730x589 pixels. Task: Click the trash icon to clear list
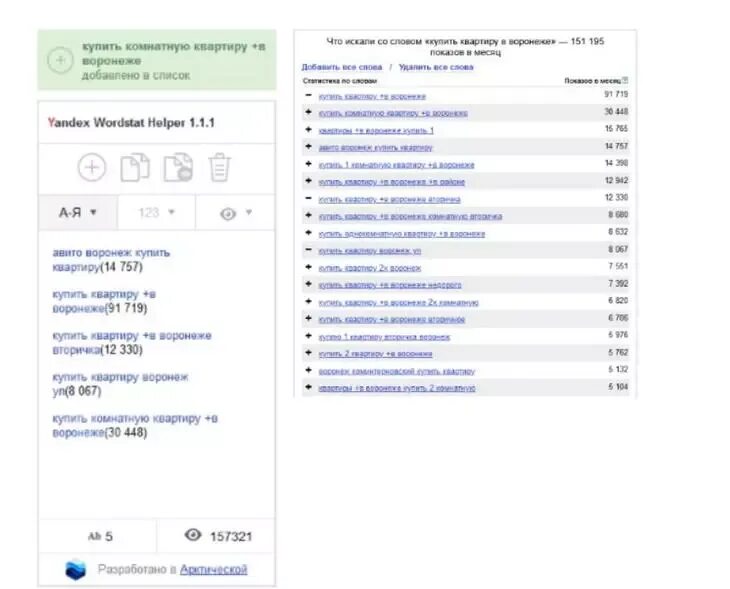tap(219, 167)
